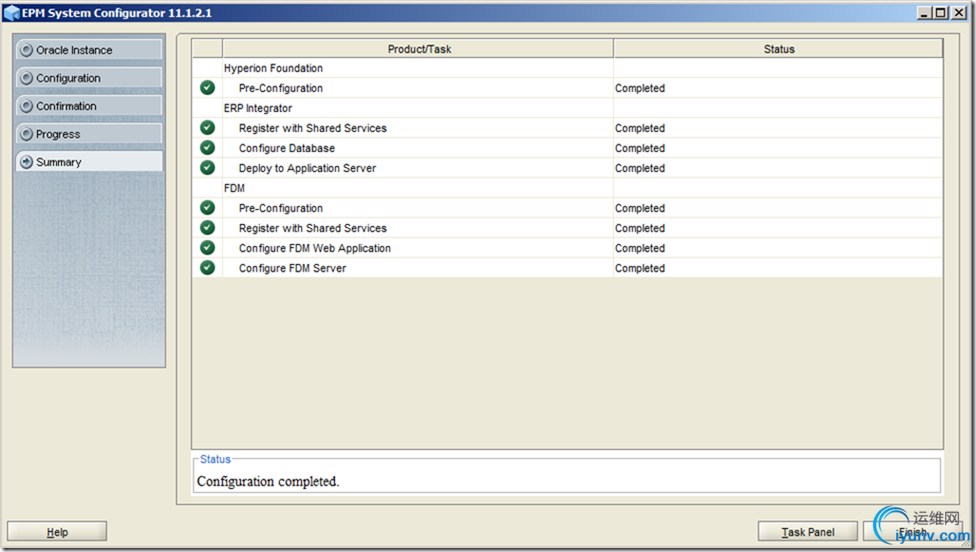The image size is (976, 552).
Task: Go to the Configuration step
Action: (89, 78)
